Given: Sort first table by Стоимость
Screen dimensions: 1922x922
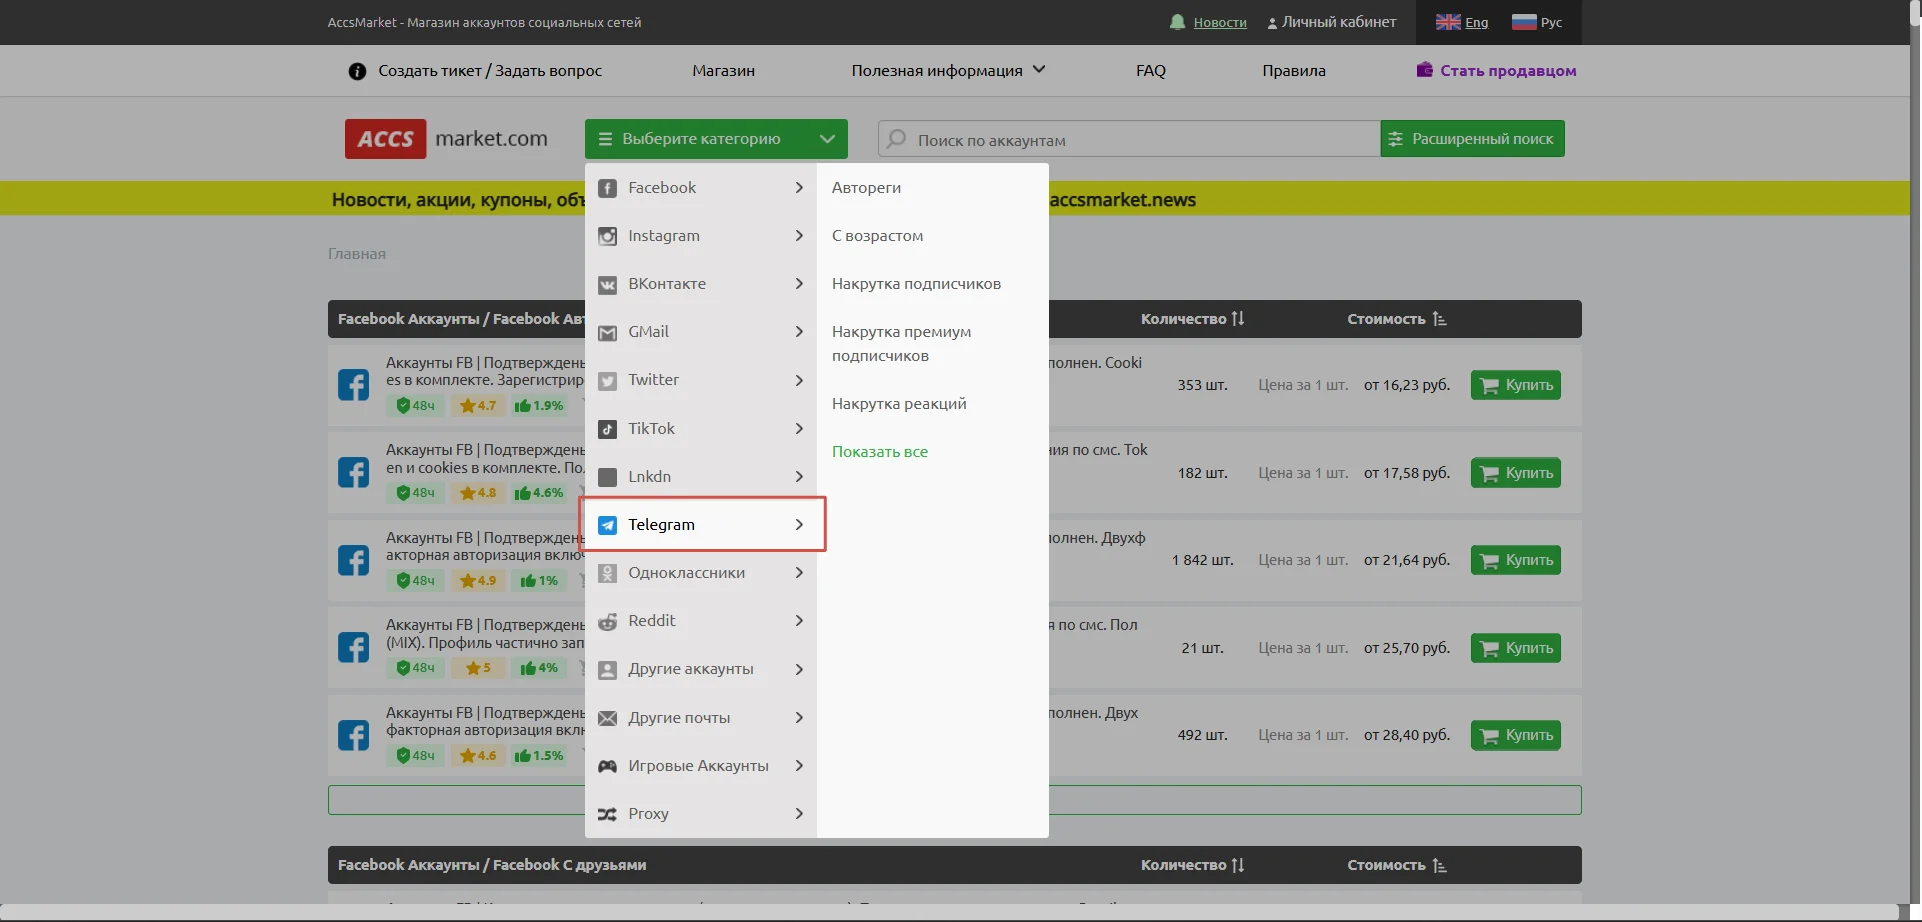Looking at the screenshot, I should (1397, 319).
